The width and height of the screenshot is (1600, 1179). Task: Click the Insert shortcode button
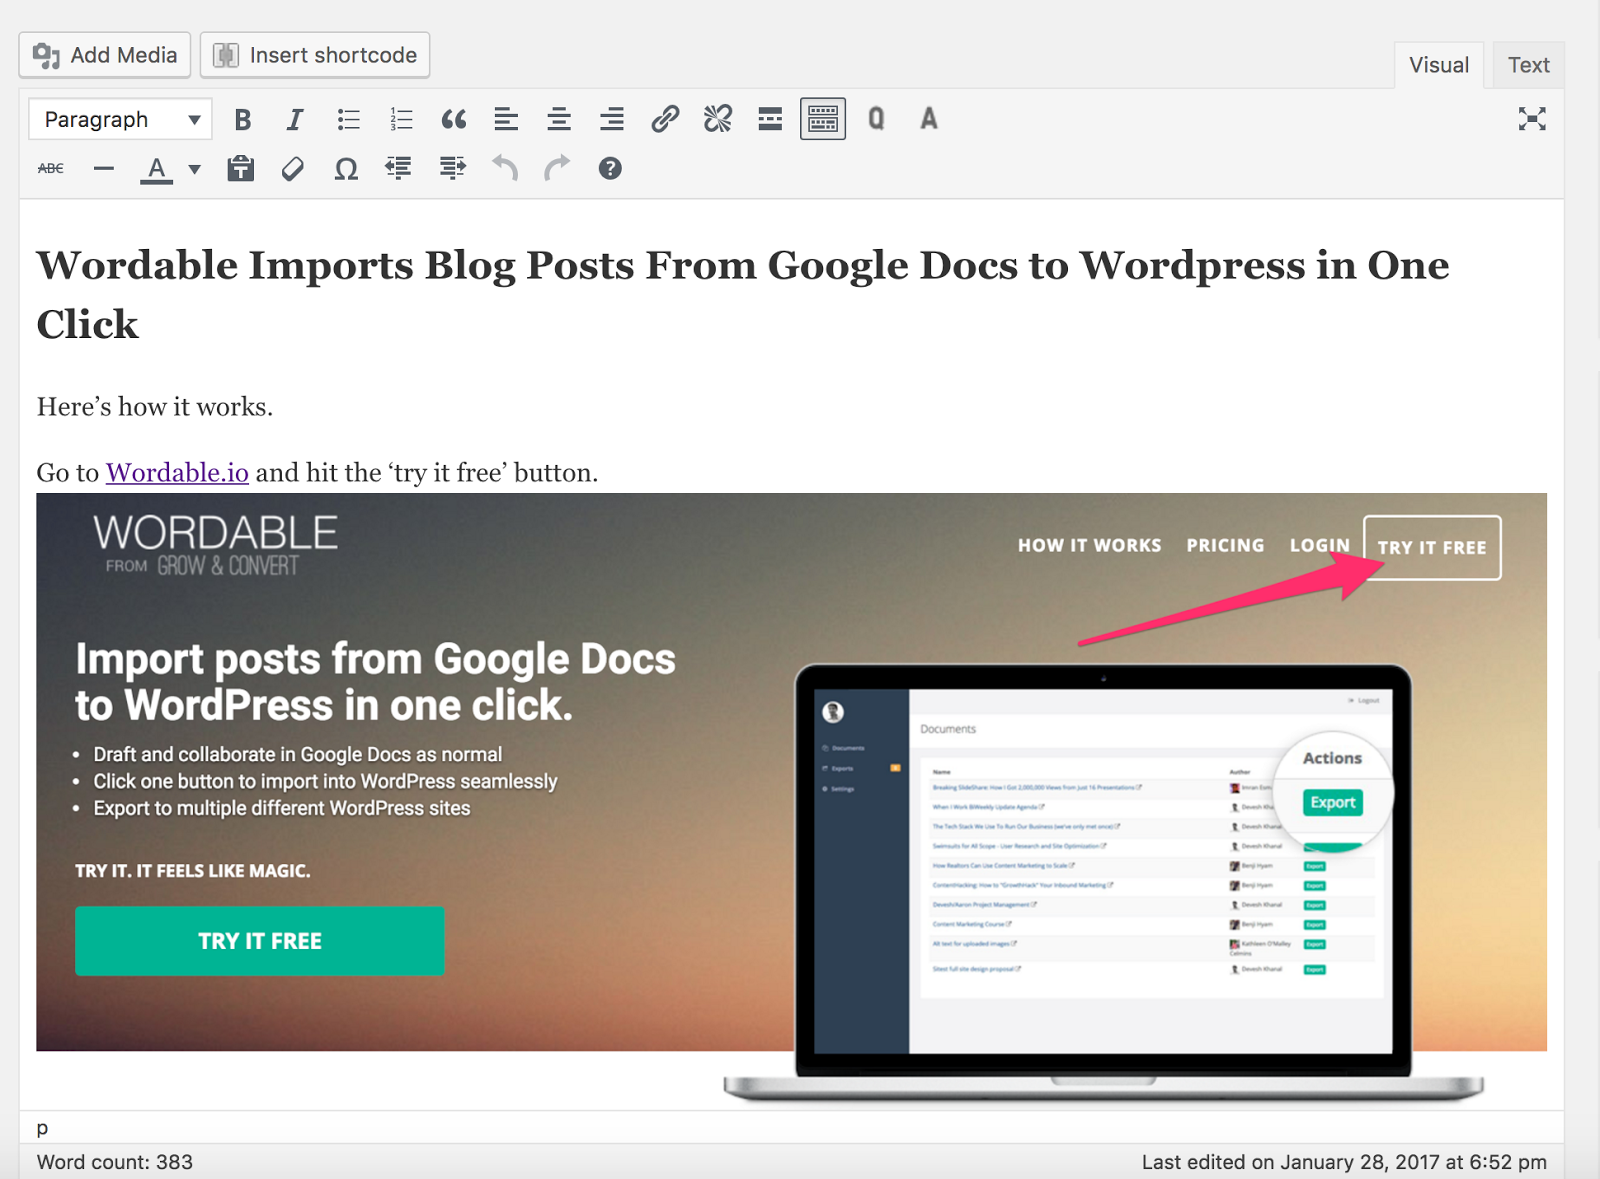[315, 55]
